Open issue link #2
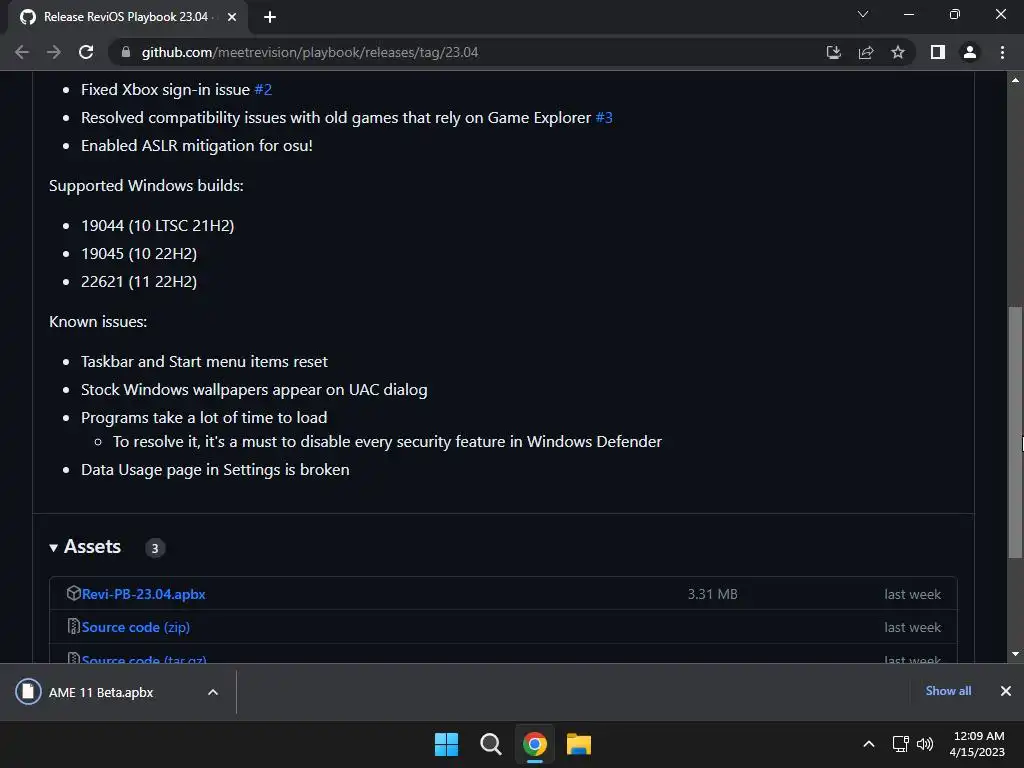Screen dimensions: 1024x768 [x=263, y=89]
